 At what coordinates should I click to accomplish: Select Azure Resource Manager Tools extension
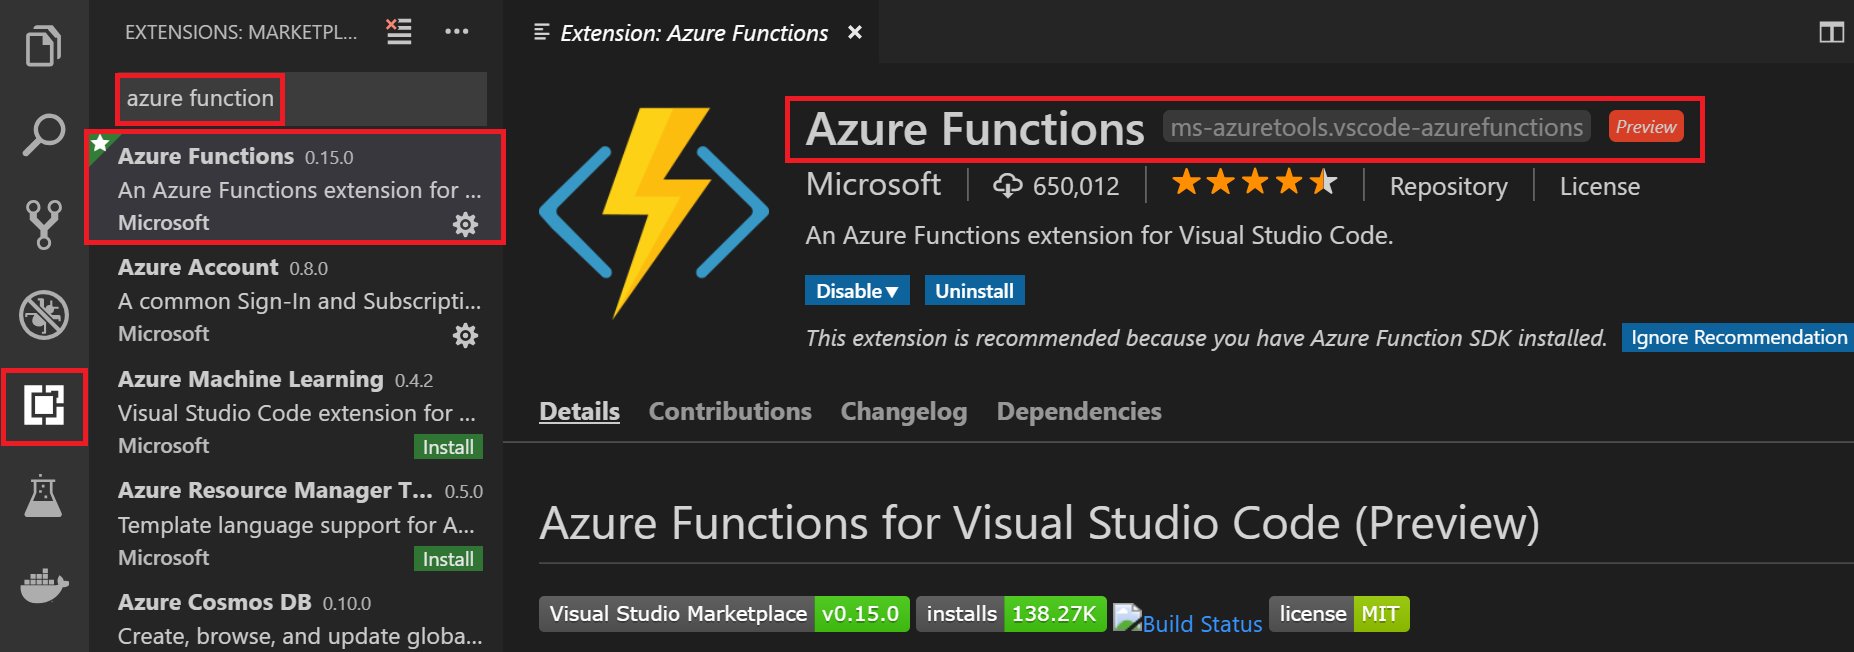296,523
